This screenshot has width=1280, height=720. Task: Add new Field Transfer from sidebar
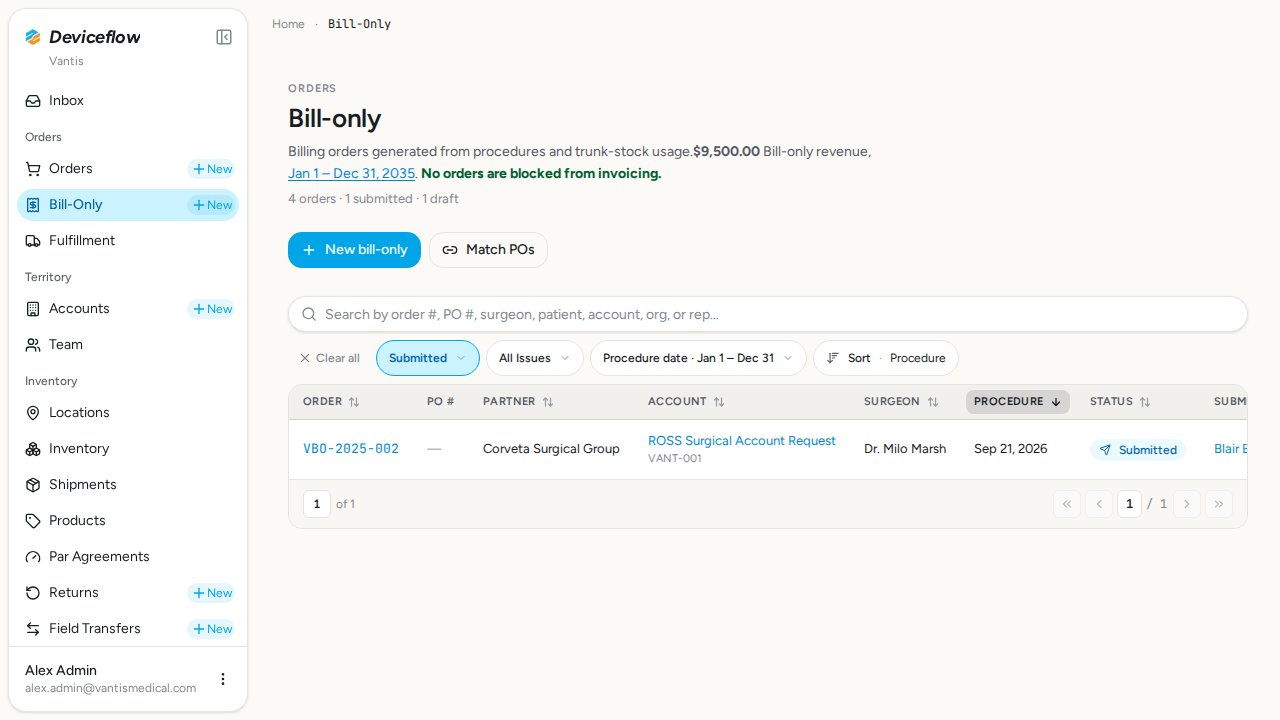tap(212, 629)
